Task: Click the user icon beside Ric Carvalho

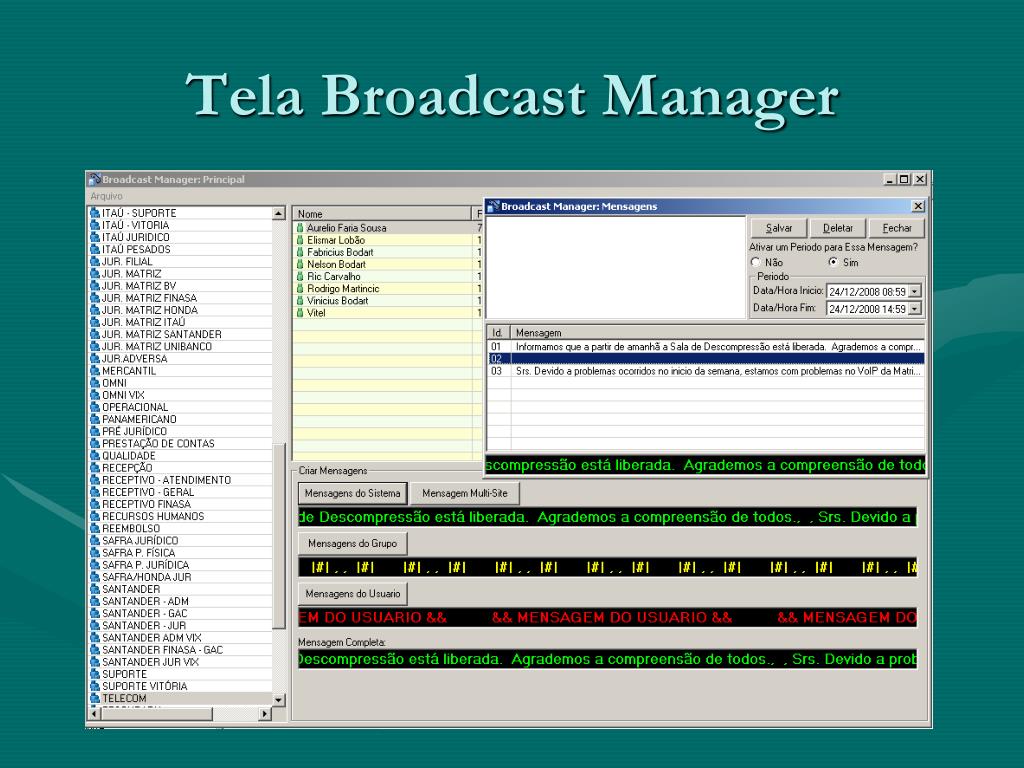Action: tap(300, 276)
